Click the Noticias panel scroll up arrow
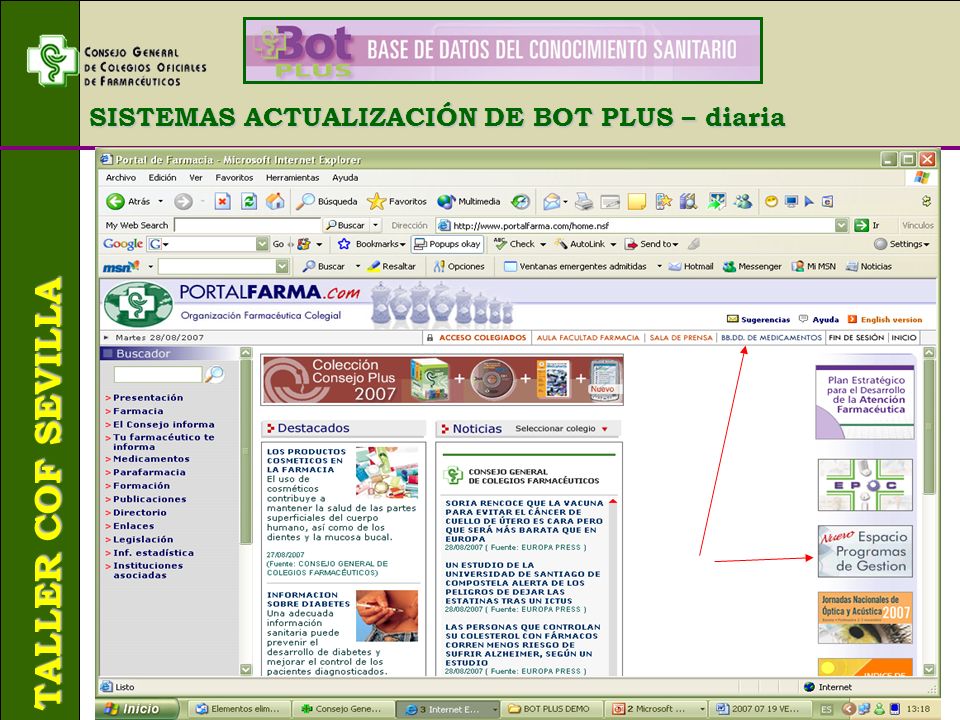The height and width of the screenshot is (720, 960). pyautogui.click(x=613, y=501)
